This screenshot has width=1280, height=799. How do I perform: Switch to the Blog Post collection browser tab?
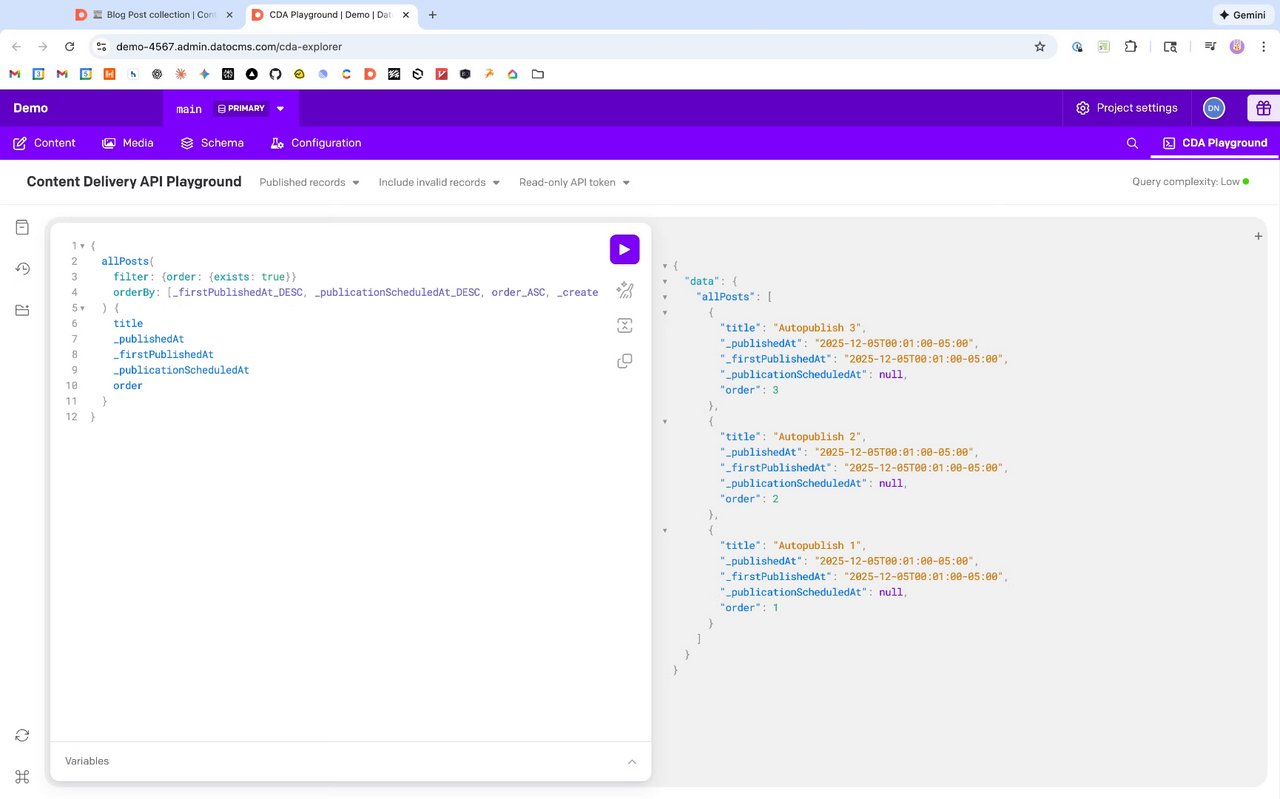pos(154,15)
